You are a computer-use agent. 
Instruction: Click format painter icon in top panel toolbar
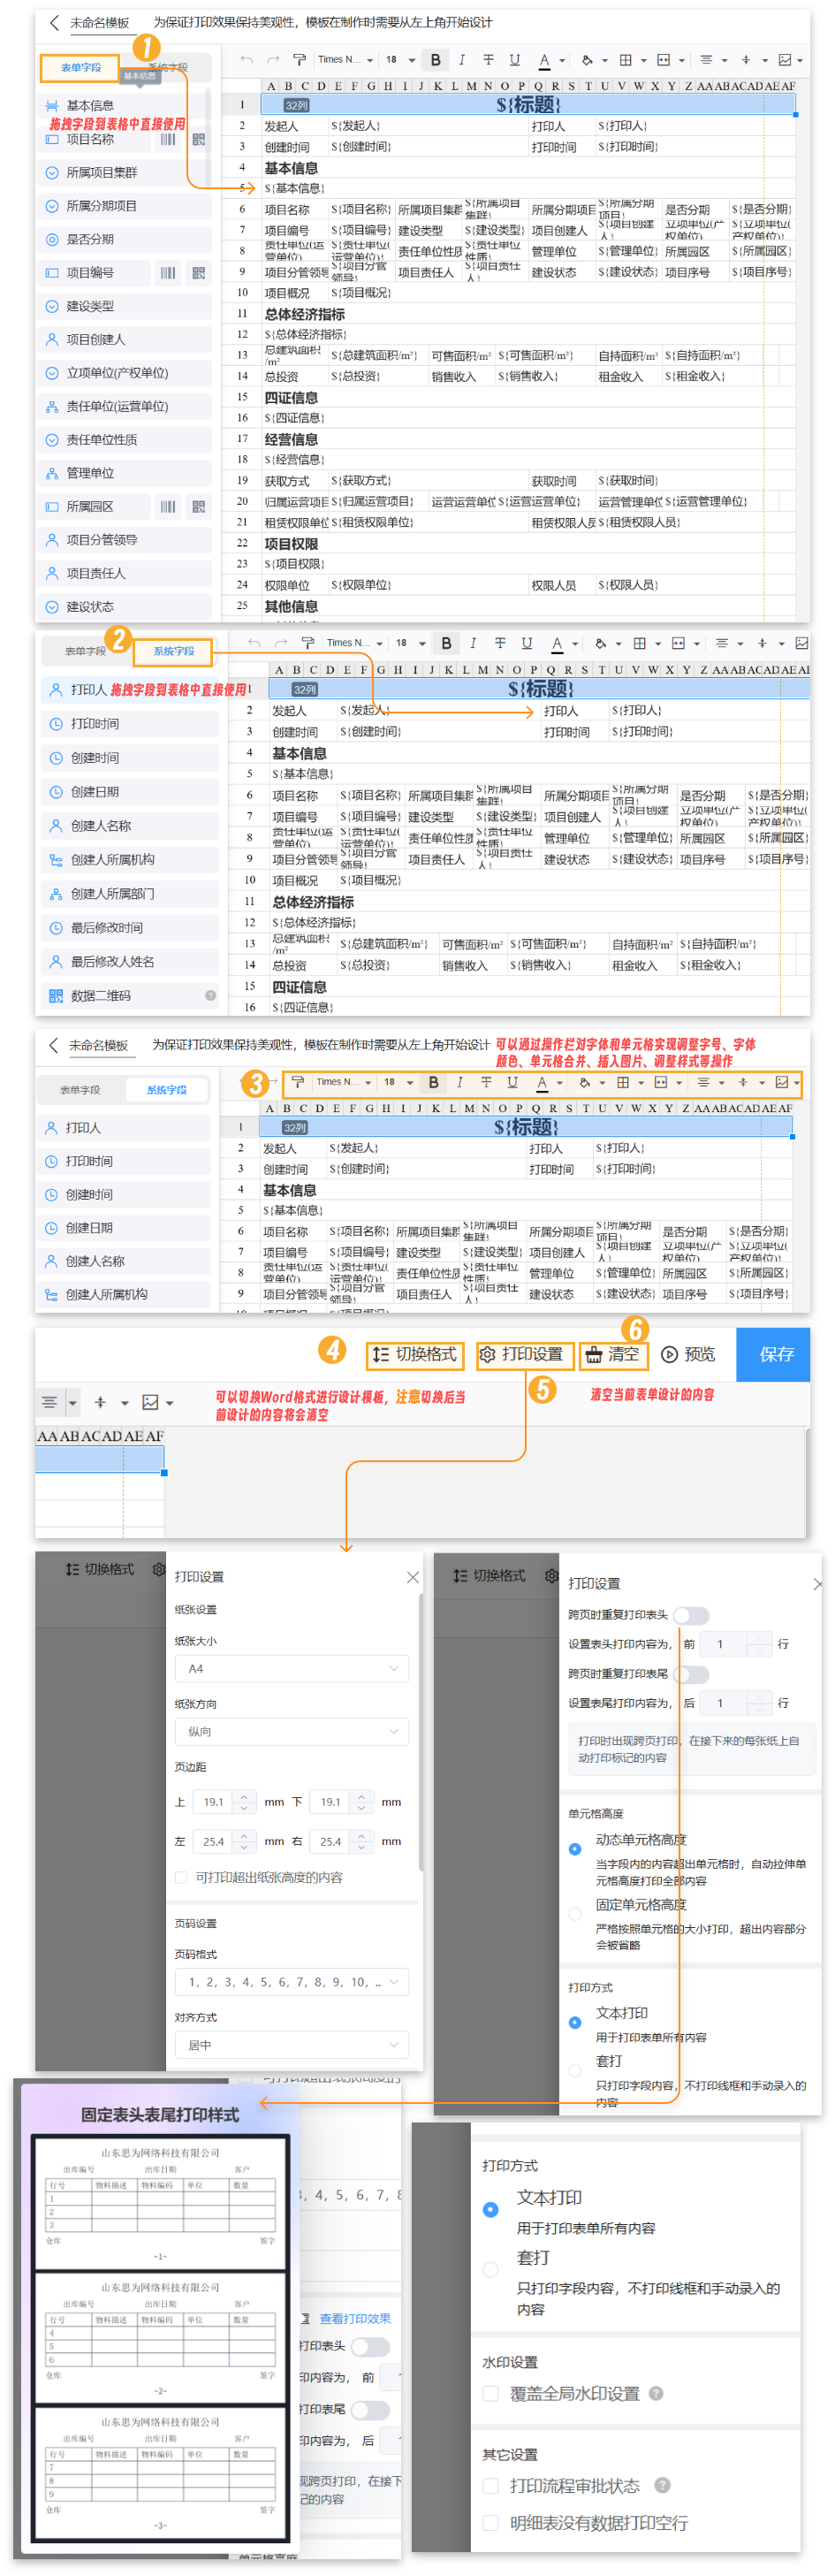tap(299, 60)
